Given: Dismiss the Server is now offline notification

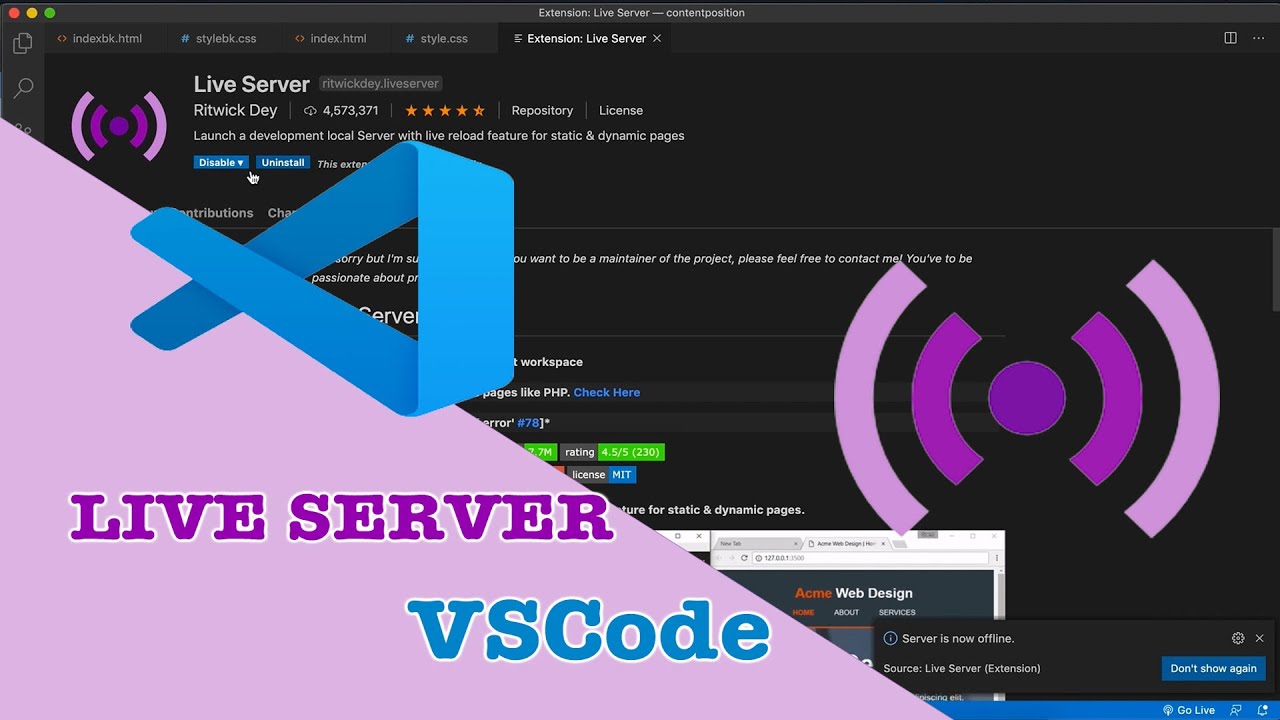Looking at the screenshot, I should 1259,638.
